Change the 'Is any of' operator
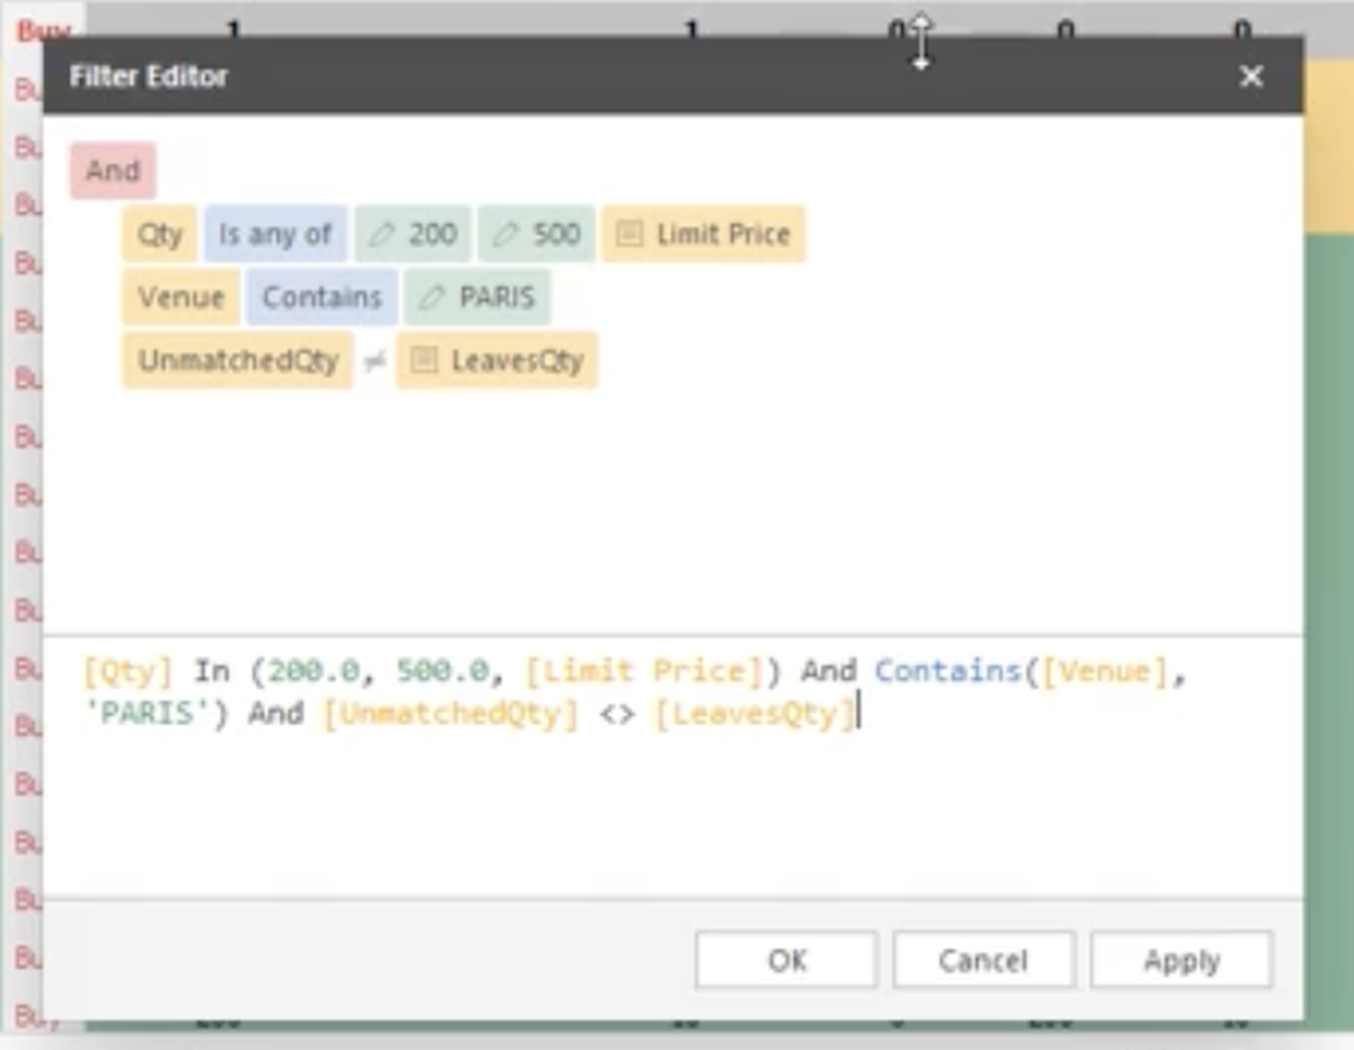Viewport: 1354px width, 1050px height. 275,234
